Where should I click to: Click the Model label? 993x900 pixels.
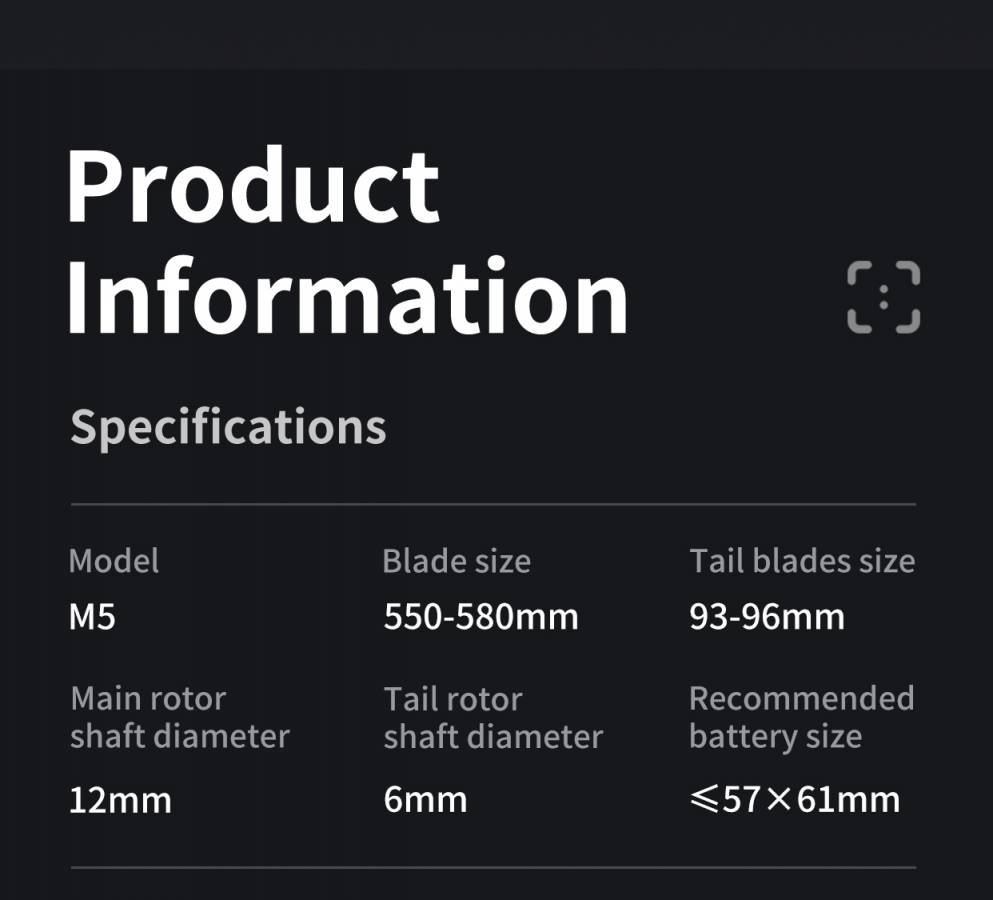click(114, 561)
